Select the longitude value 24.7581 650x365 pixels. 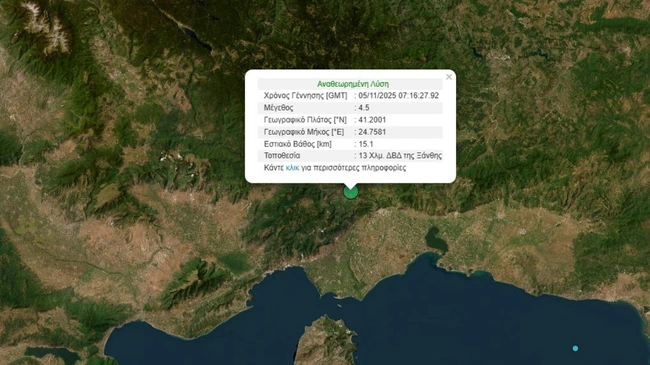(372, 132)
